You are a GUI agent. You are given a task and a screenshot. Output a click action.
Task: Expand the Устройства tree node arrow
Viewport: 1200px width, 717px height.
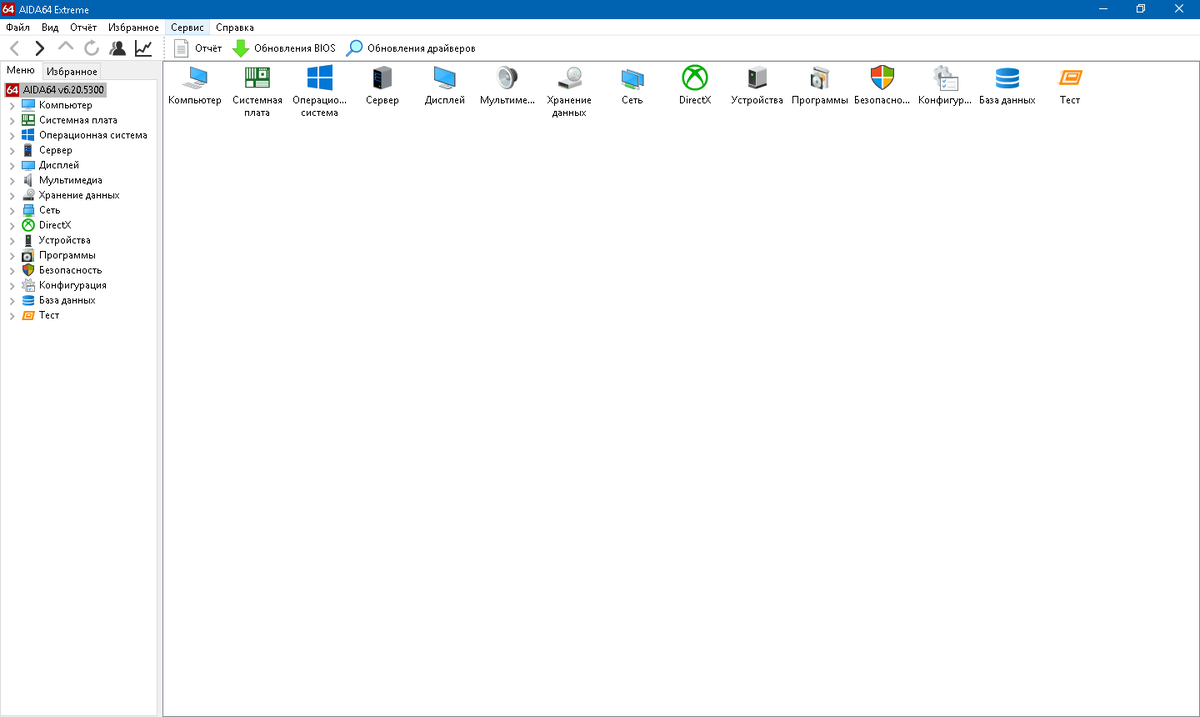pyautogui.click(x=12, y=240)
